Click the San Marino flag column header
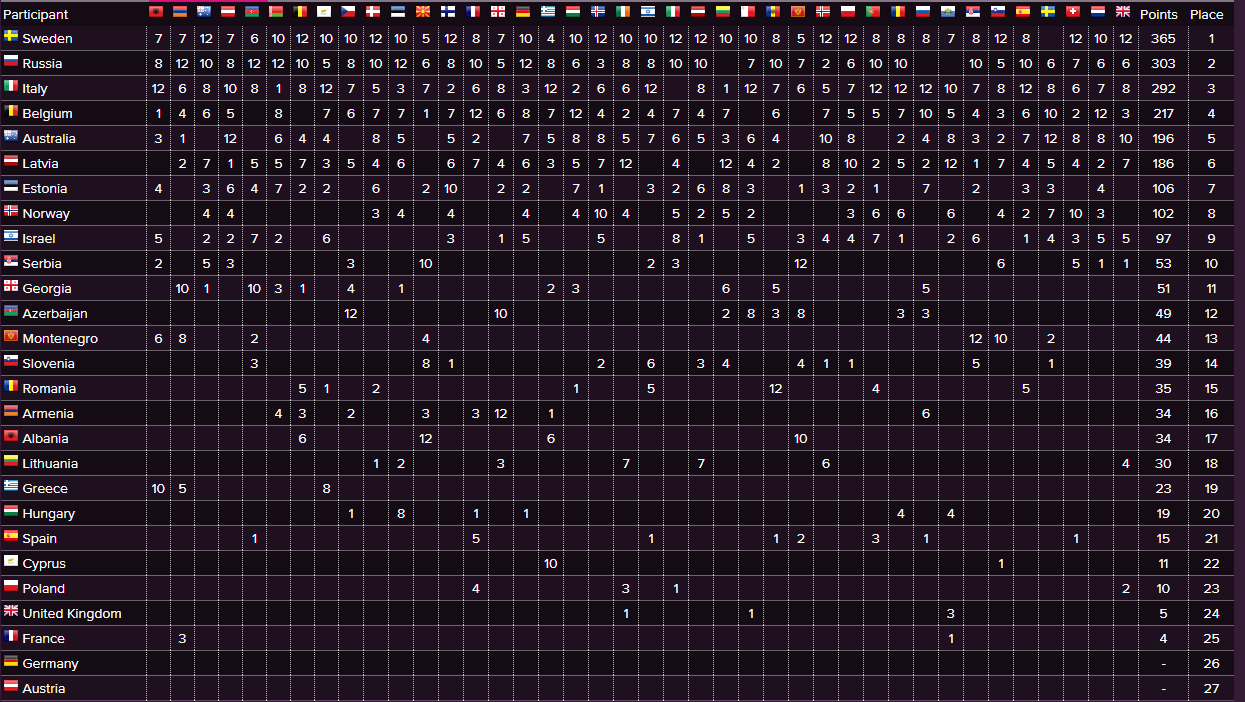This screenshot has width=1245, height=702. tap(947, 12)
